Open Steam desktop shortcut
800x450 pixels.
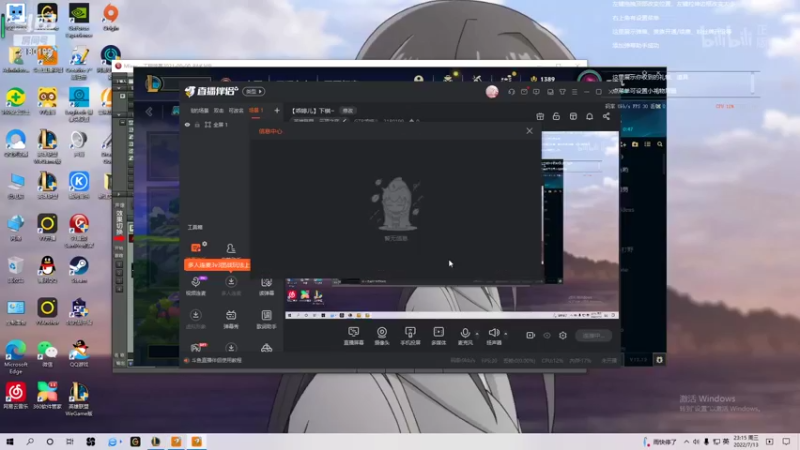tap(79, 269)
